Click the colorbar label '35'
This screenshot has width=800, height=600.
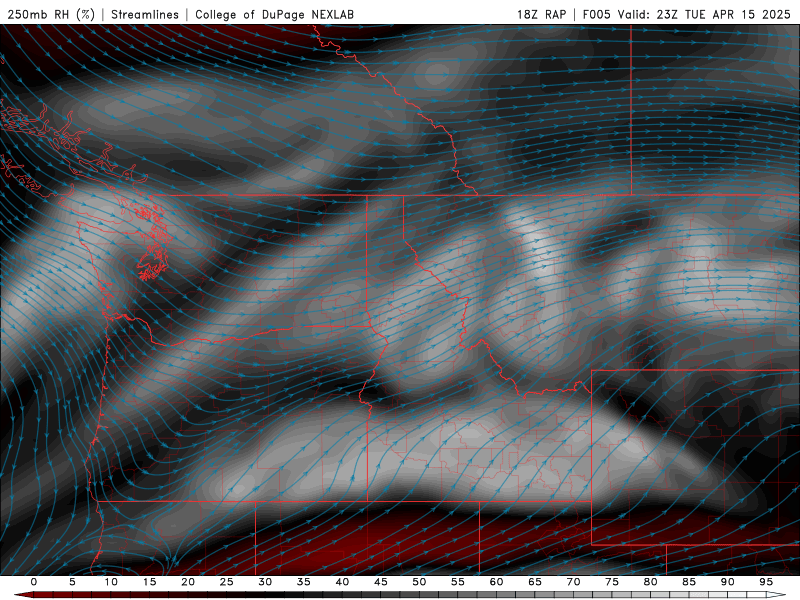(x=304, y=582)
